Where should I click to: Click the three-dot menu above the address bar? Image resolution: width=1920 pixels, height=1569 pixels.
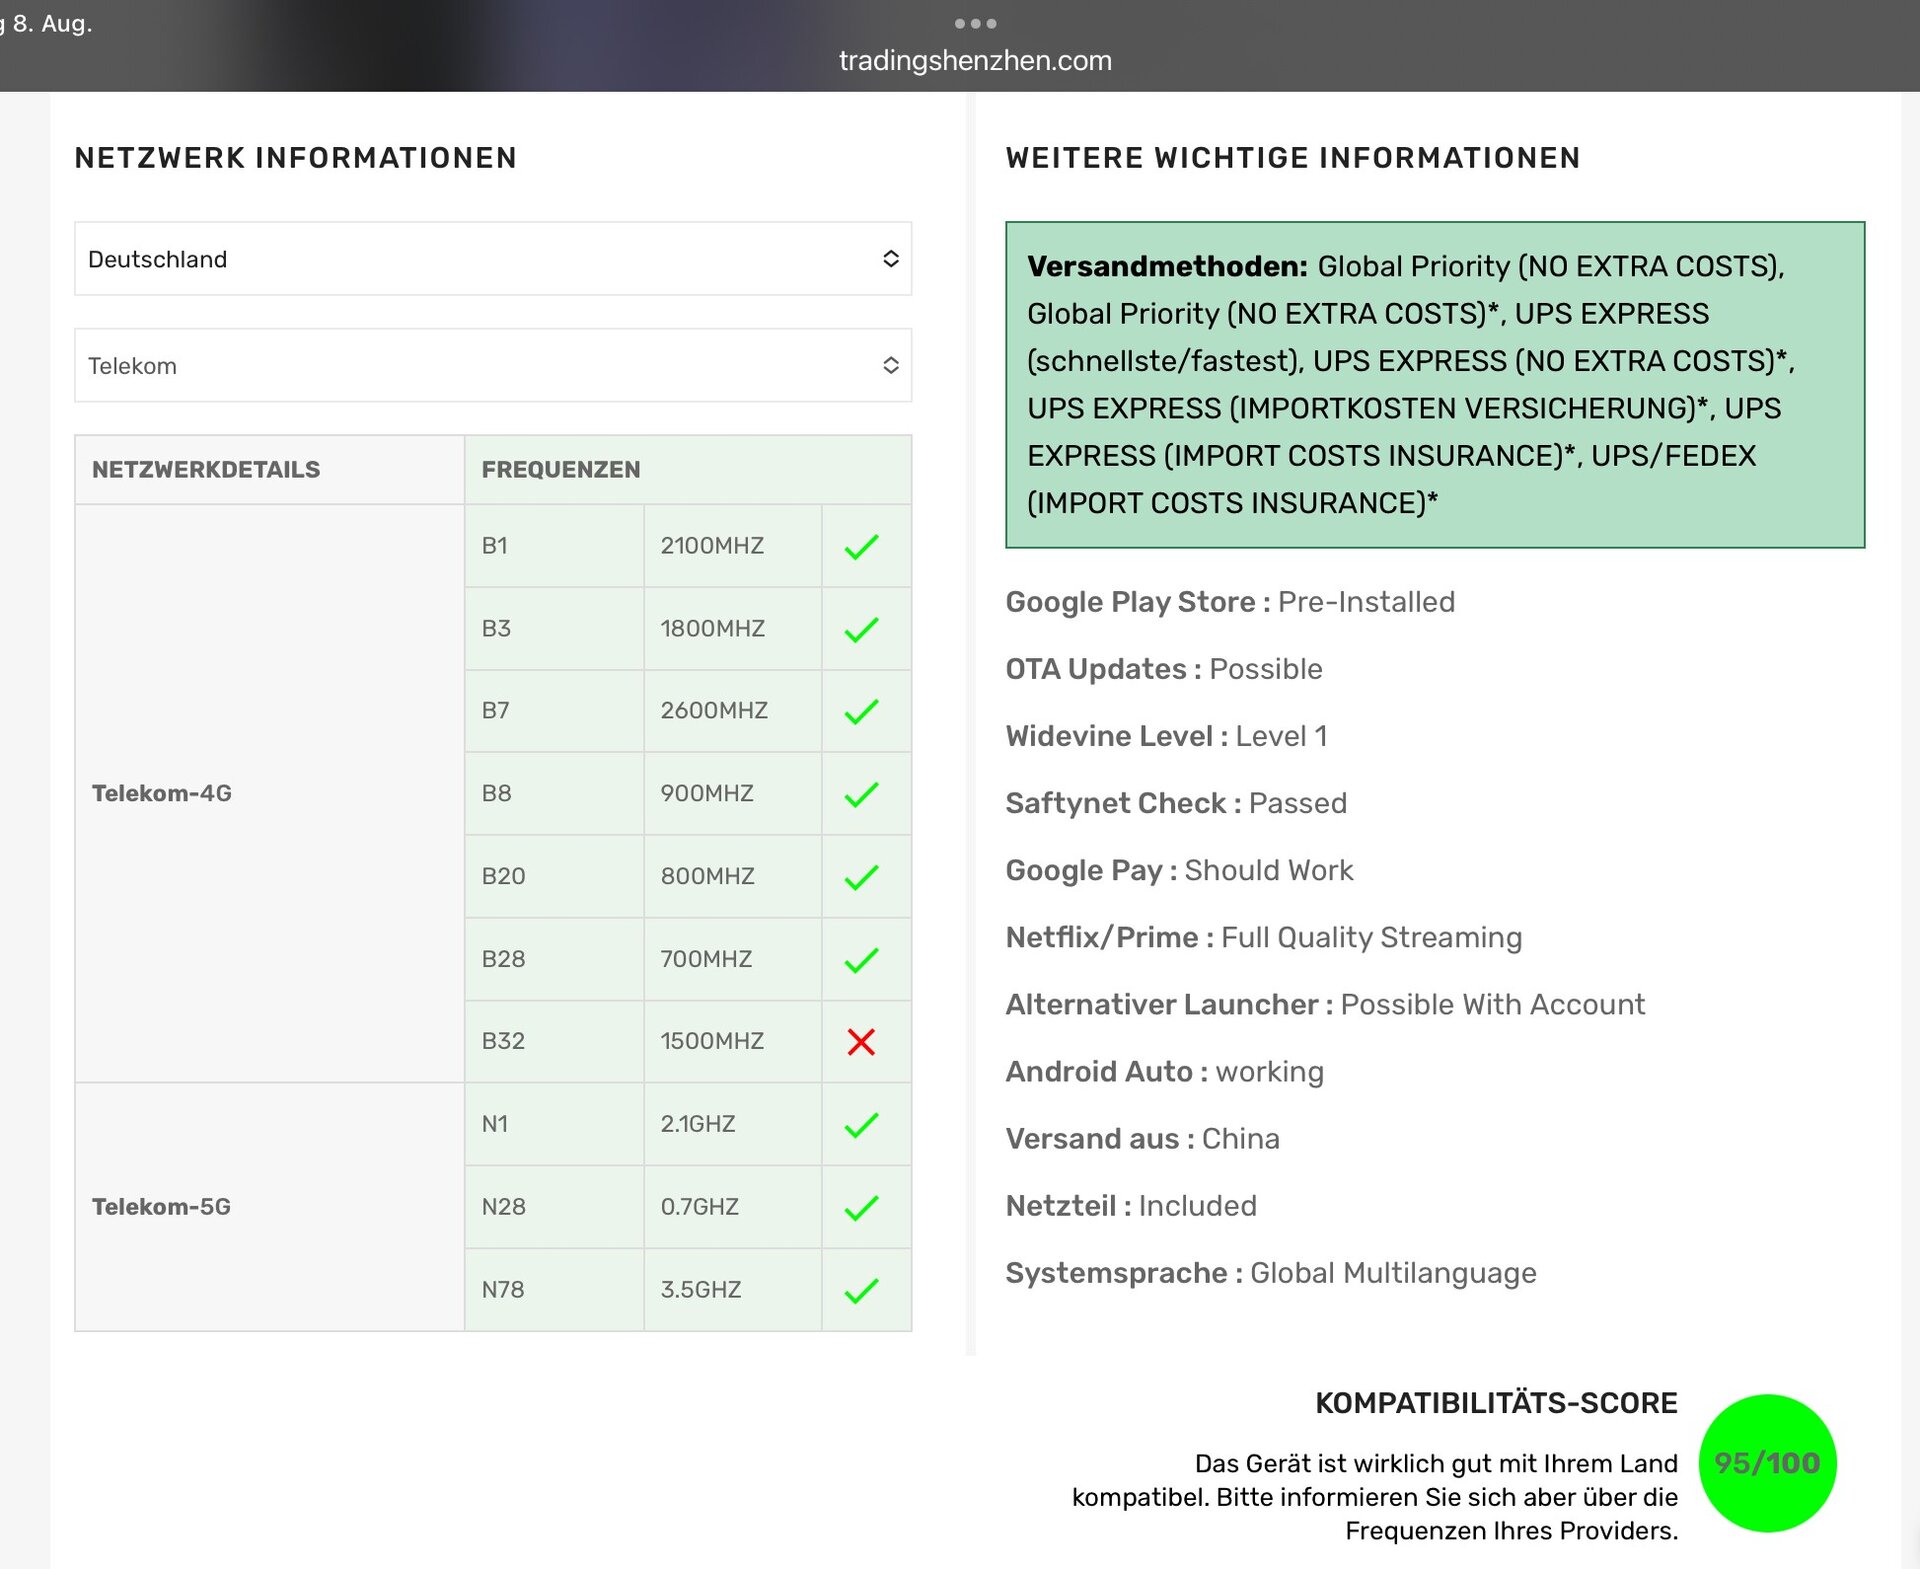pyautogui.click(x=975, y=23)
